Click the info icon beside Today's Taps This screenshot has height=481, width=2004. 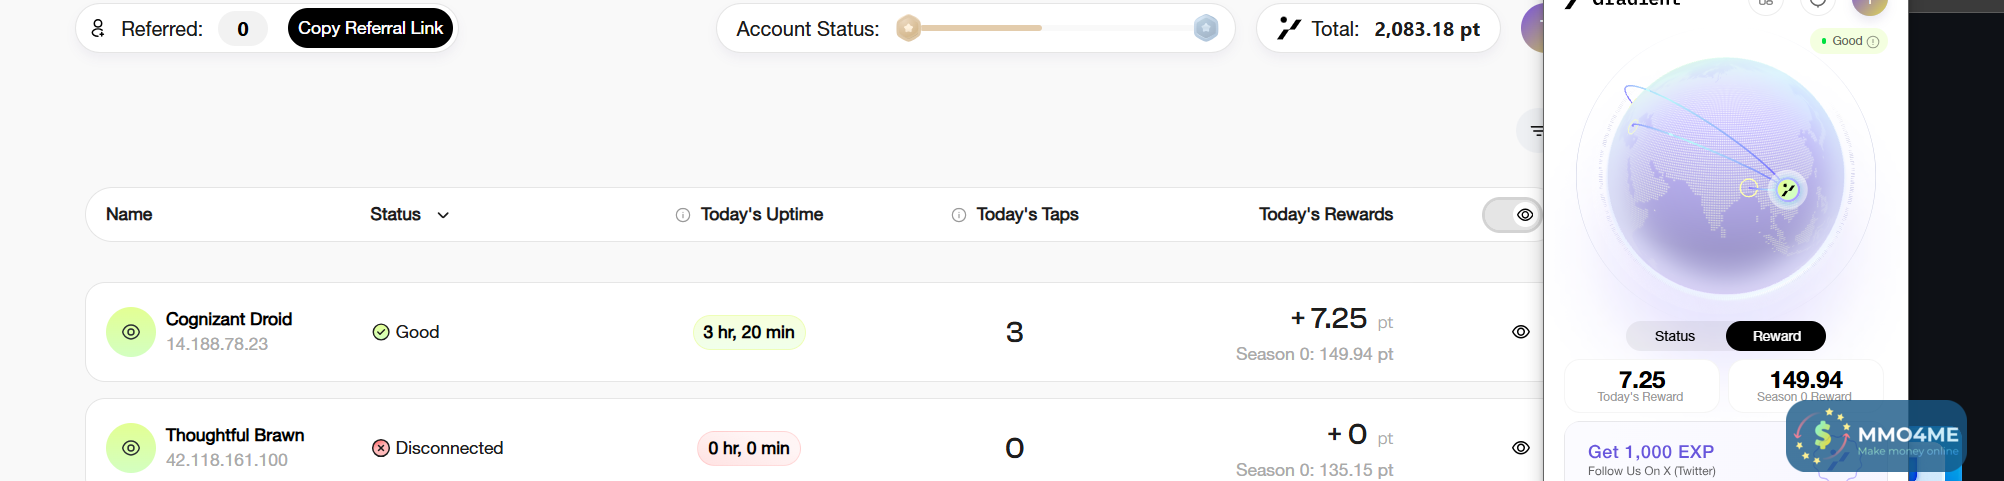[x=959, y=215]
